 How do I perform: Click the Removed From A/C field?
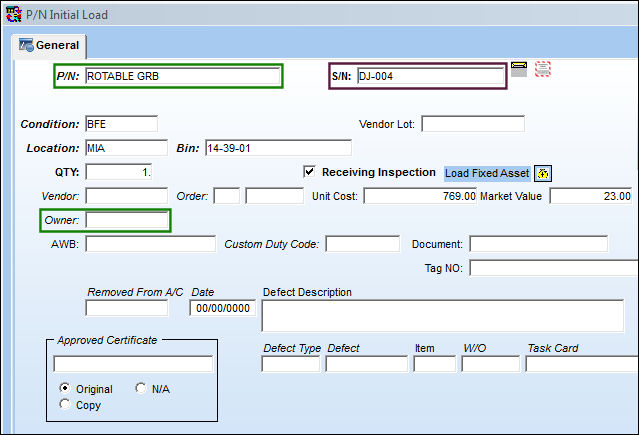[x=126, y=308]
